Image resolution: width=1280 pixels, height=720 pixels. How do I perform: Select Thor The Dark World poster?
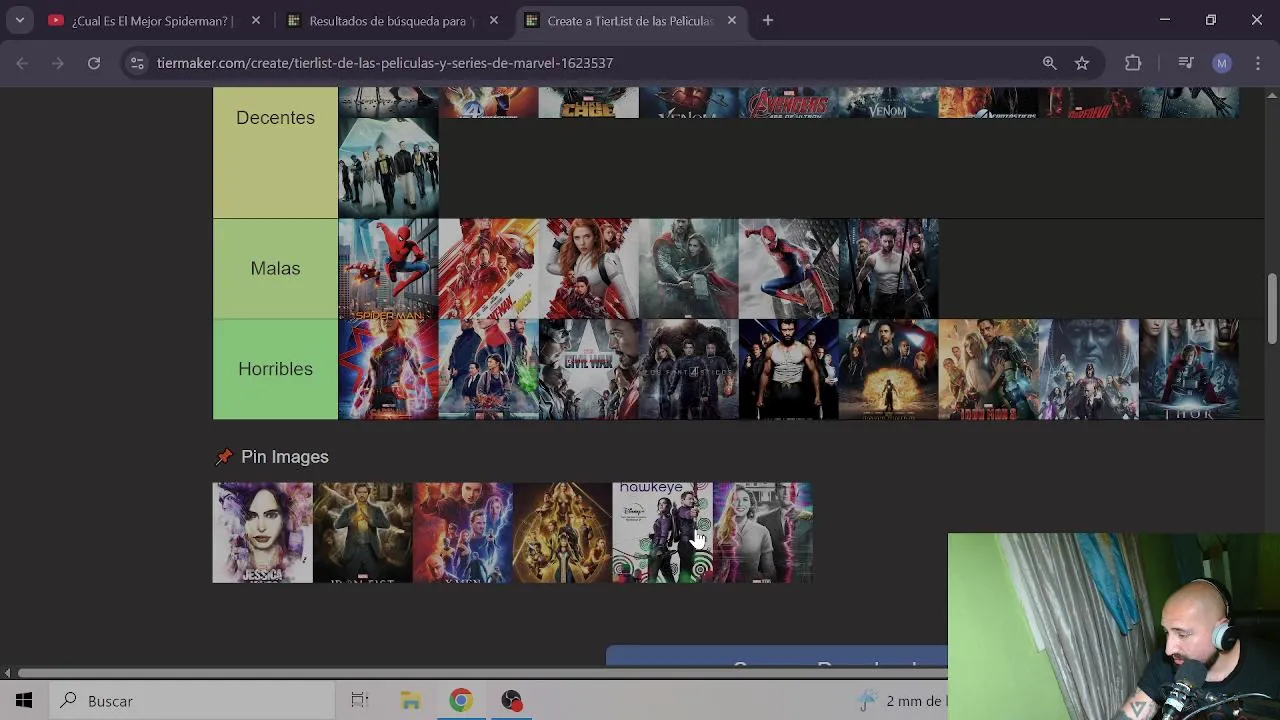688,269
